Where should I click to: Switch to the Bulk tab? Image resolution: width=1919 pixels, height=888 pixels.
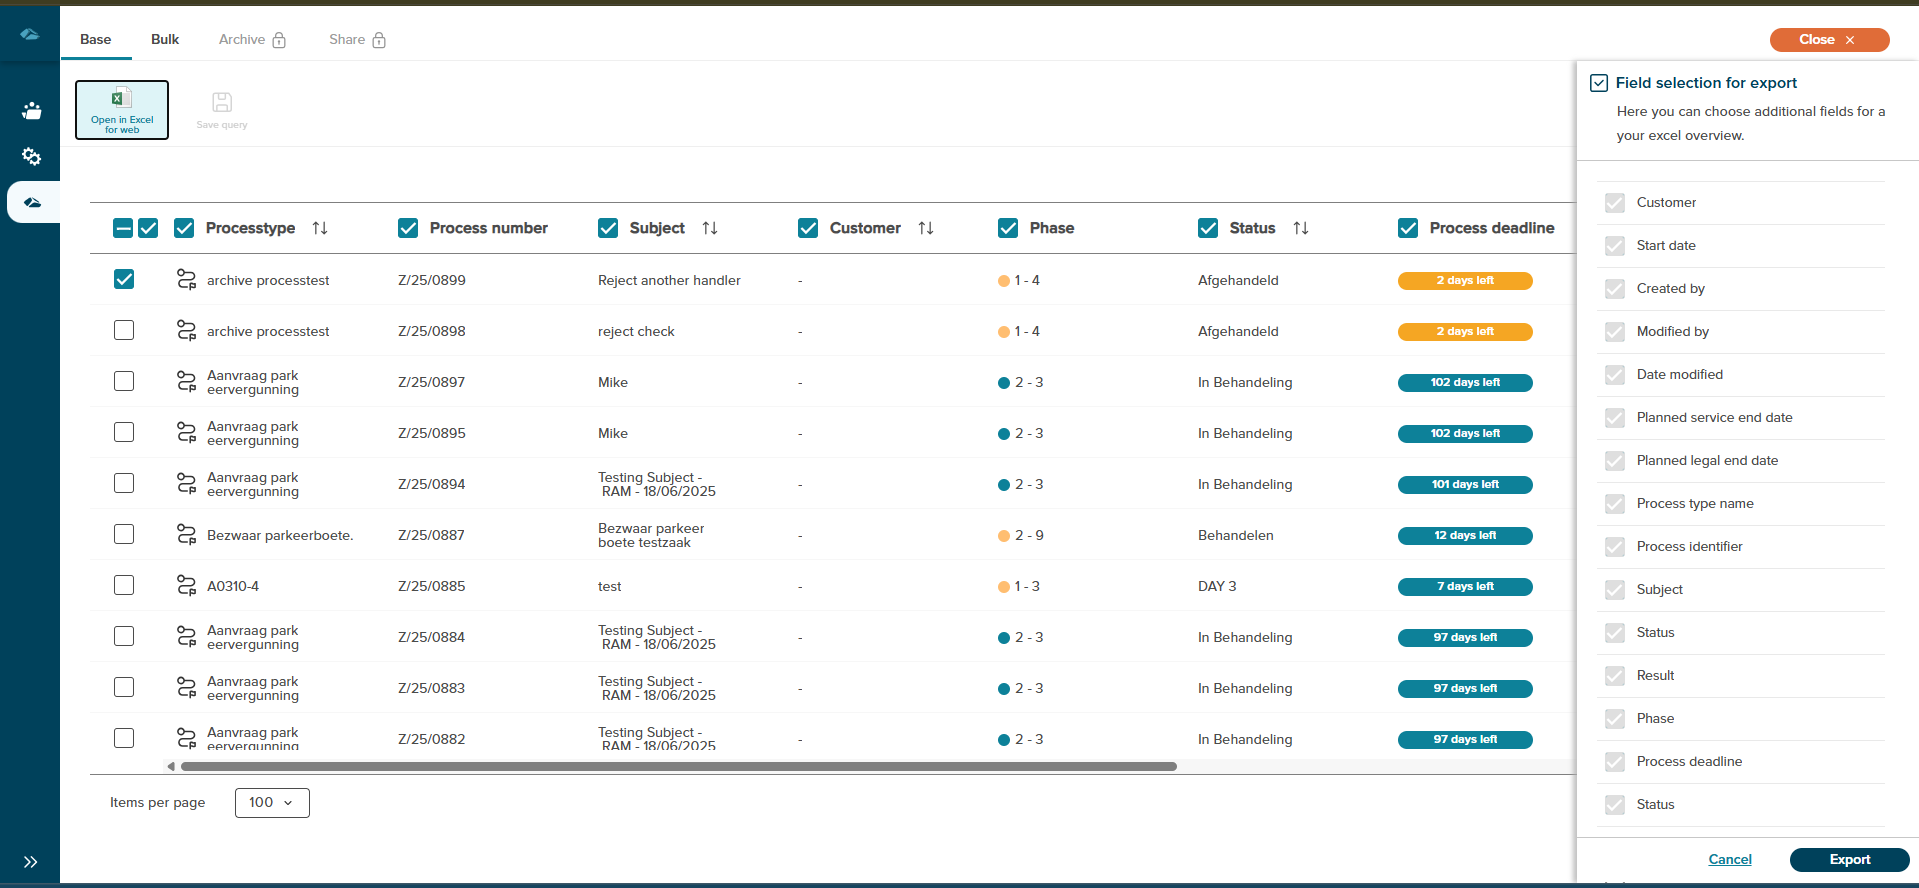(x=165, y=40)
